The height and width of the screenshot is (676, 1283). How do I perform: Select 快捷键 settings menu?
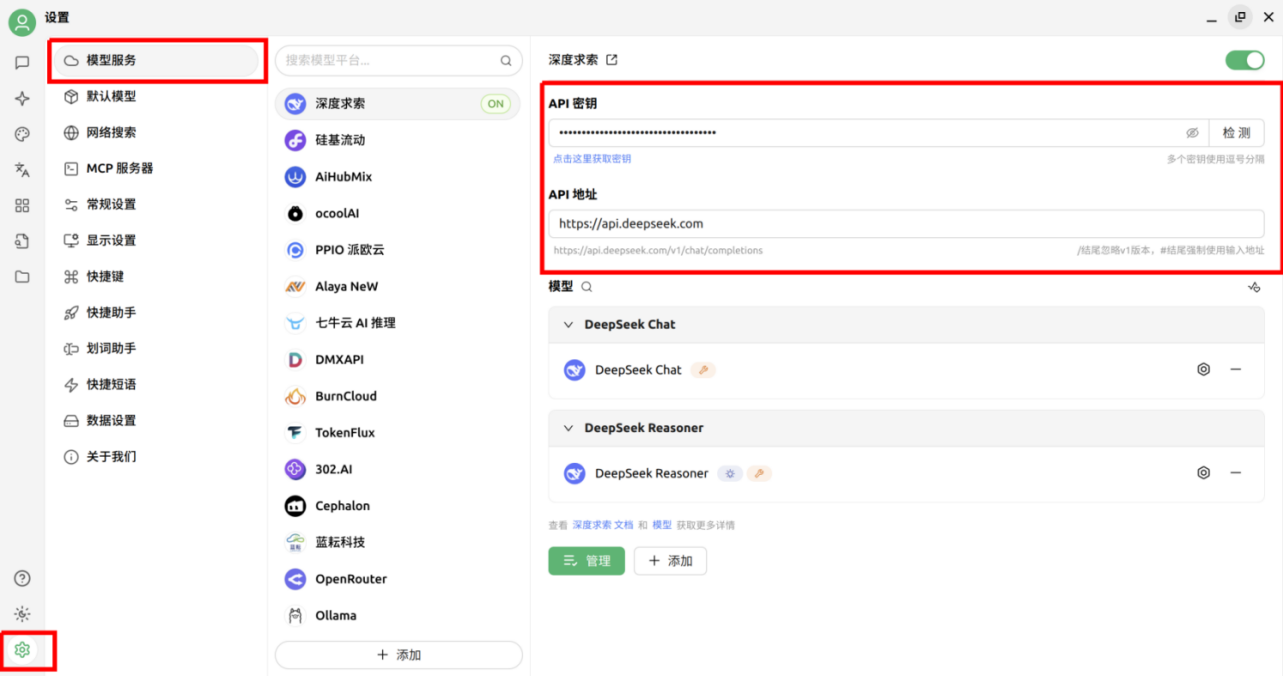click(x=157, y=277)
